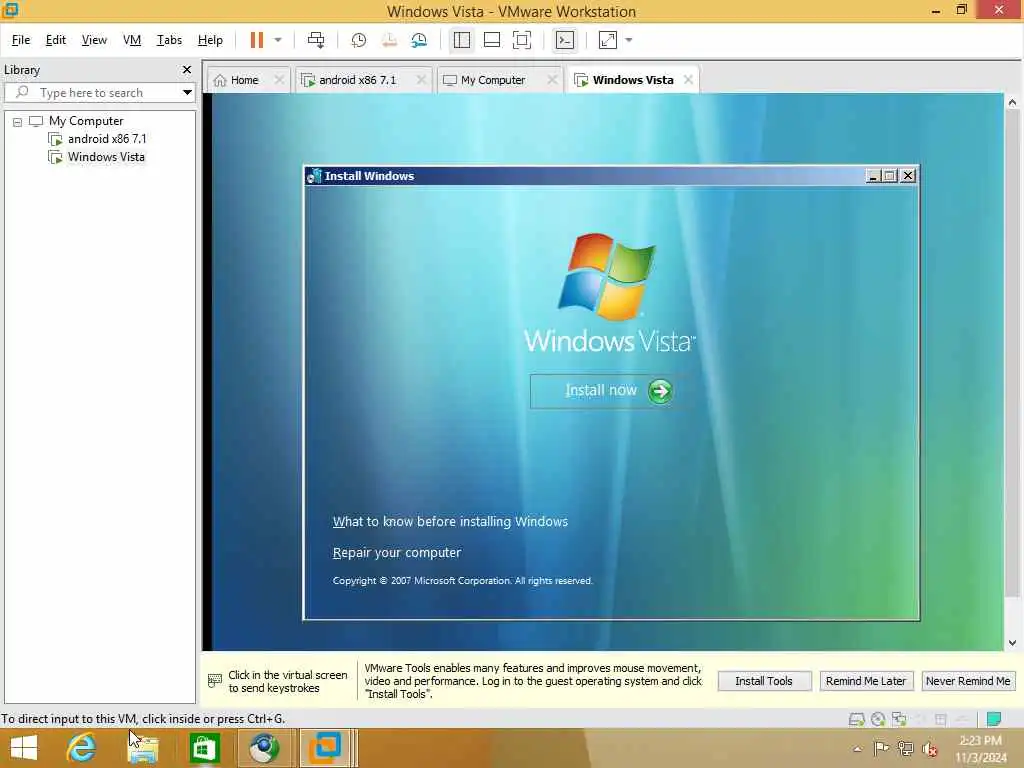Collapse the My Computer tree node
Image resolution: width=1024 pixels, height=768 pixels.
[18, 122]
